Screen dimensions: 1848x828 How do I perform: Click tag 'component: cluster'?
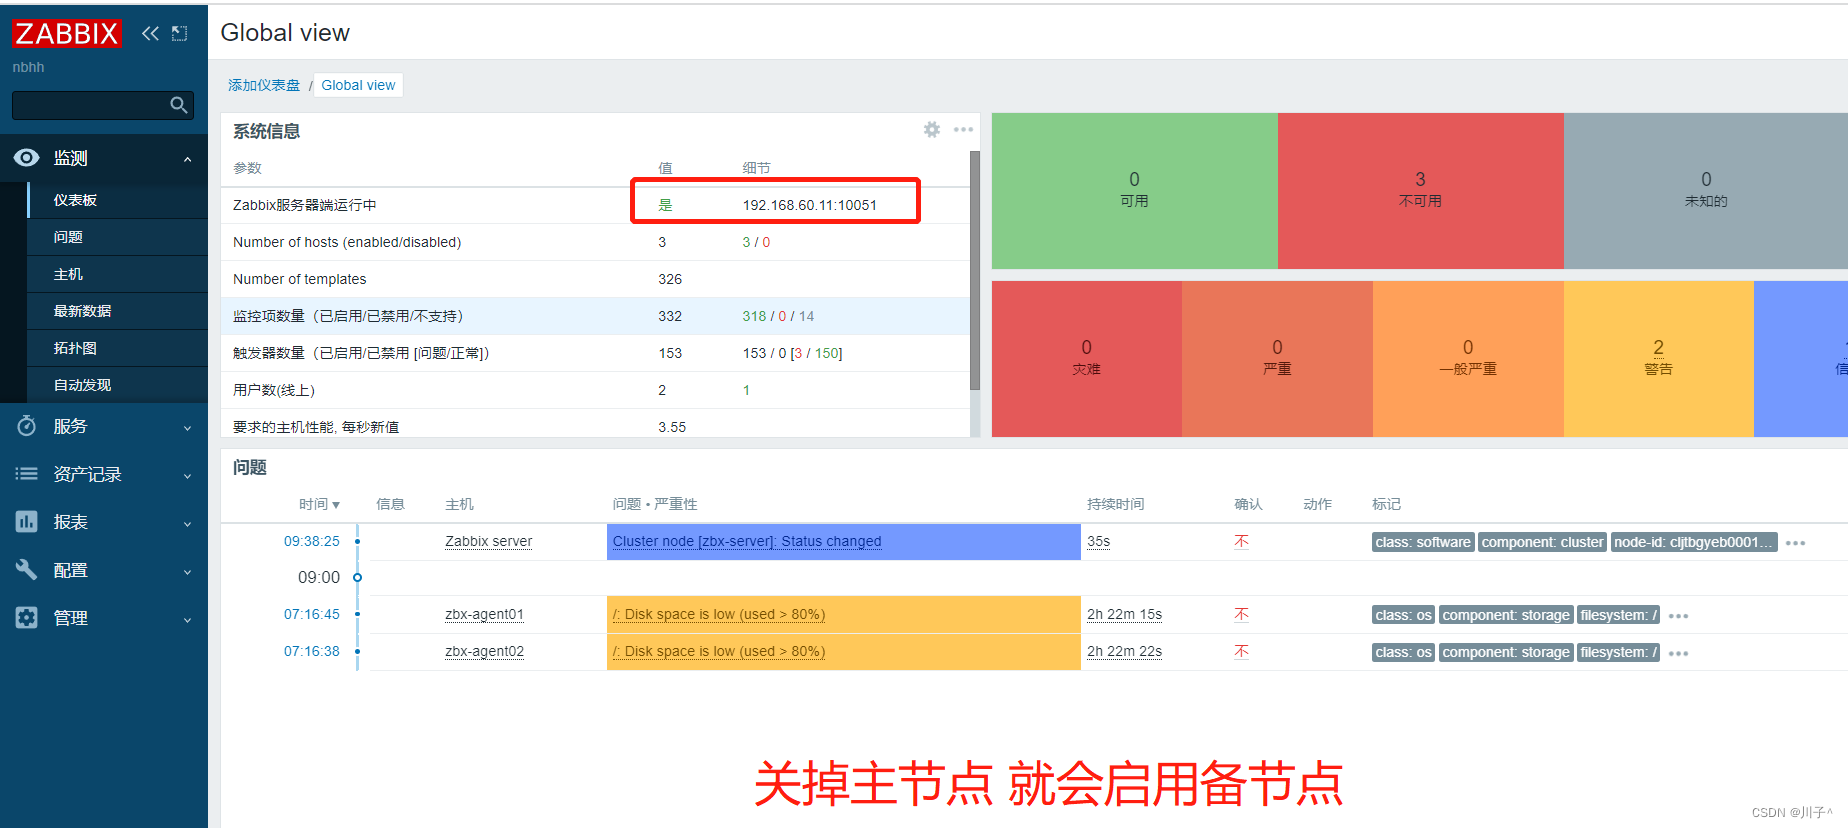tap(1542, 542)
